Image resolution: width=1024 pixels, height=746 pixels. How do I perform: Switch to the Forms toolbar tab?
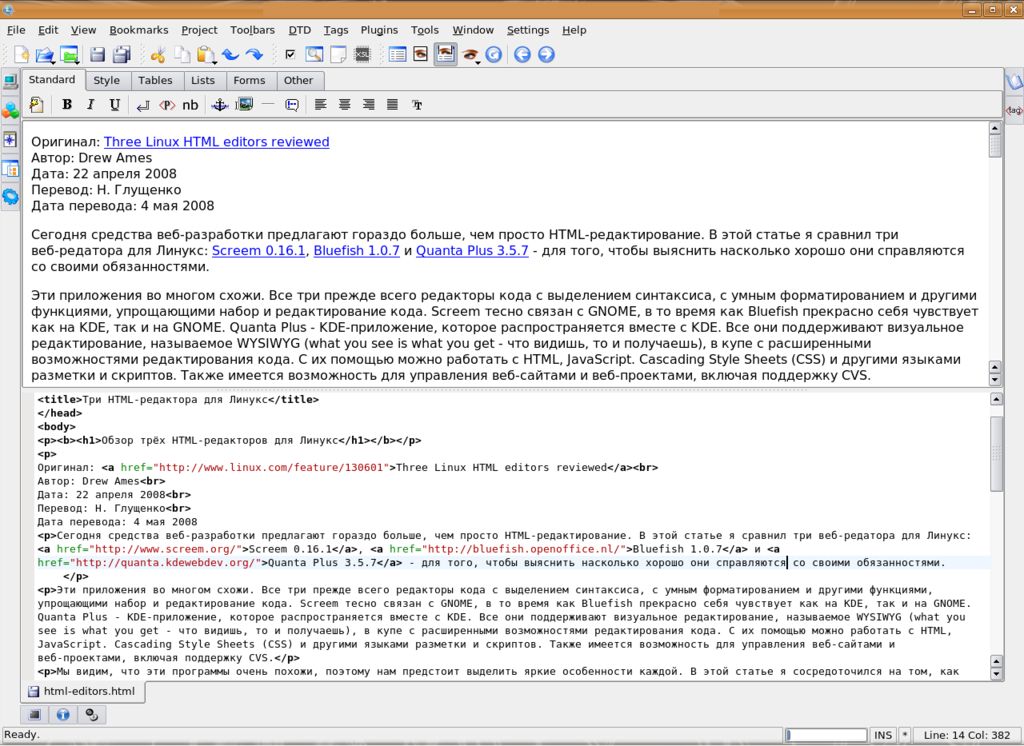249,80
